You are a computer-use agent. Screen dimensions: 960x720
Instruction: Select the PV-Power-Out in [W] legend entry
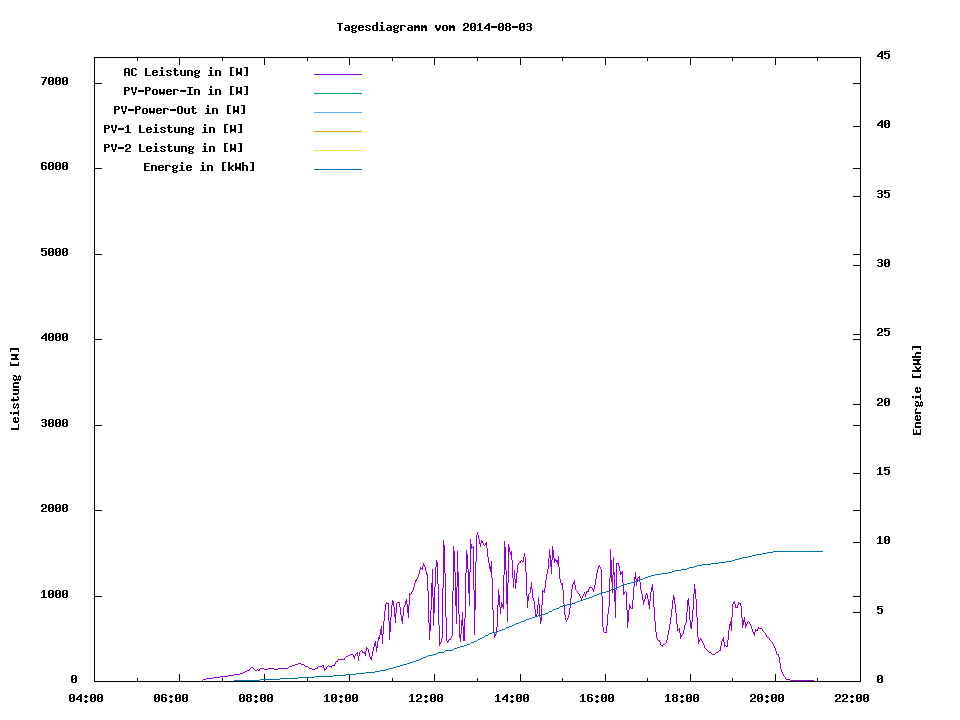180,110
